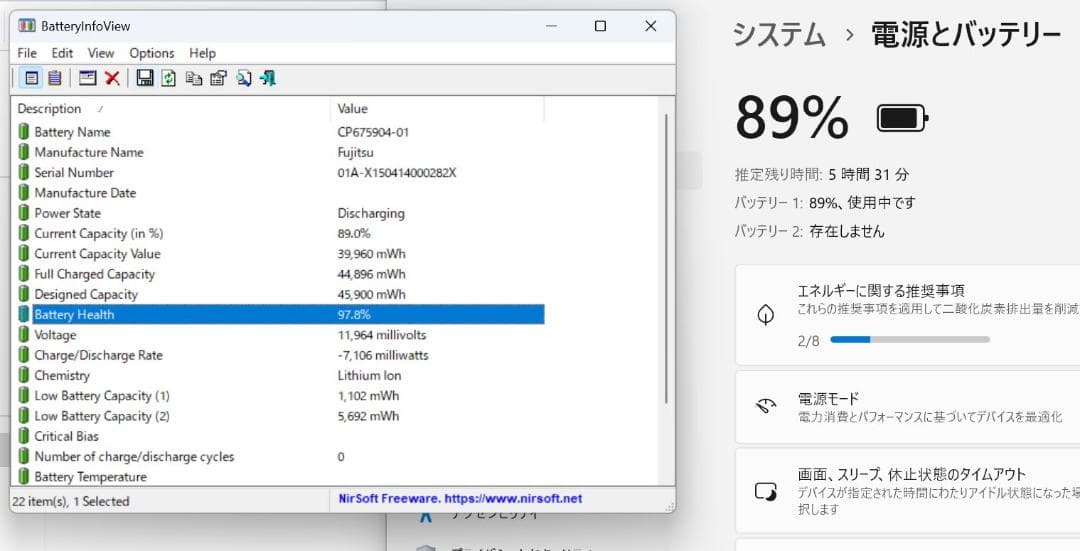Sort by the Value column header

(x=437, y=109)
